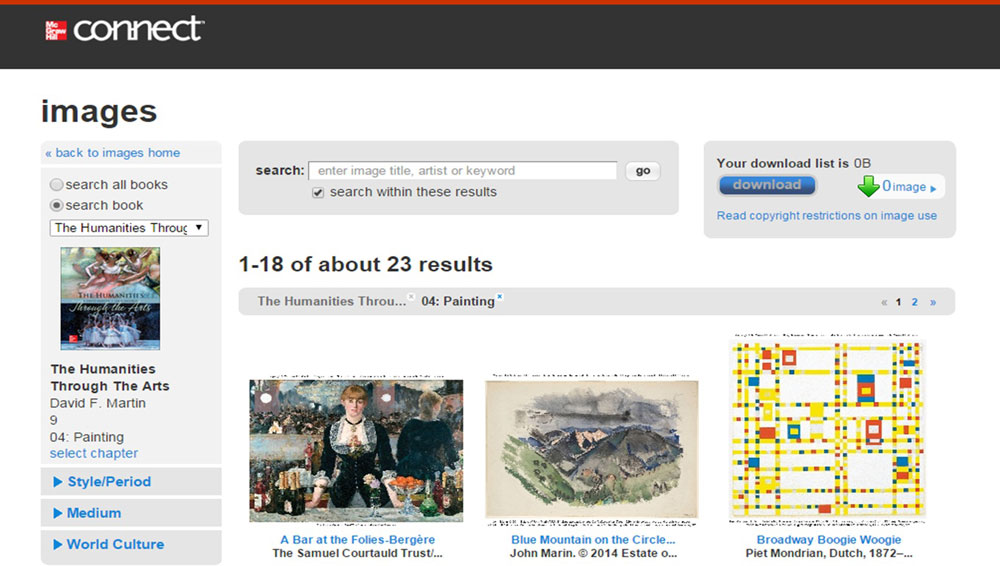Image resolution: width=1000 pixels, height=566 pixels.
Task: Click the Blue Mountain painting thumbnail
Action: 592,449
